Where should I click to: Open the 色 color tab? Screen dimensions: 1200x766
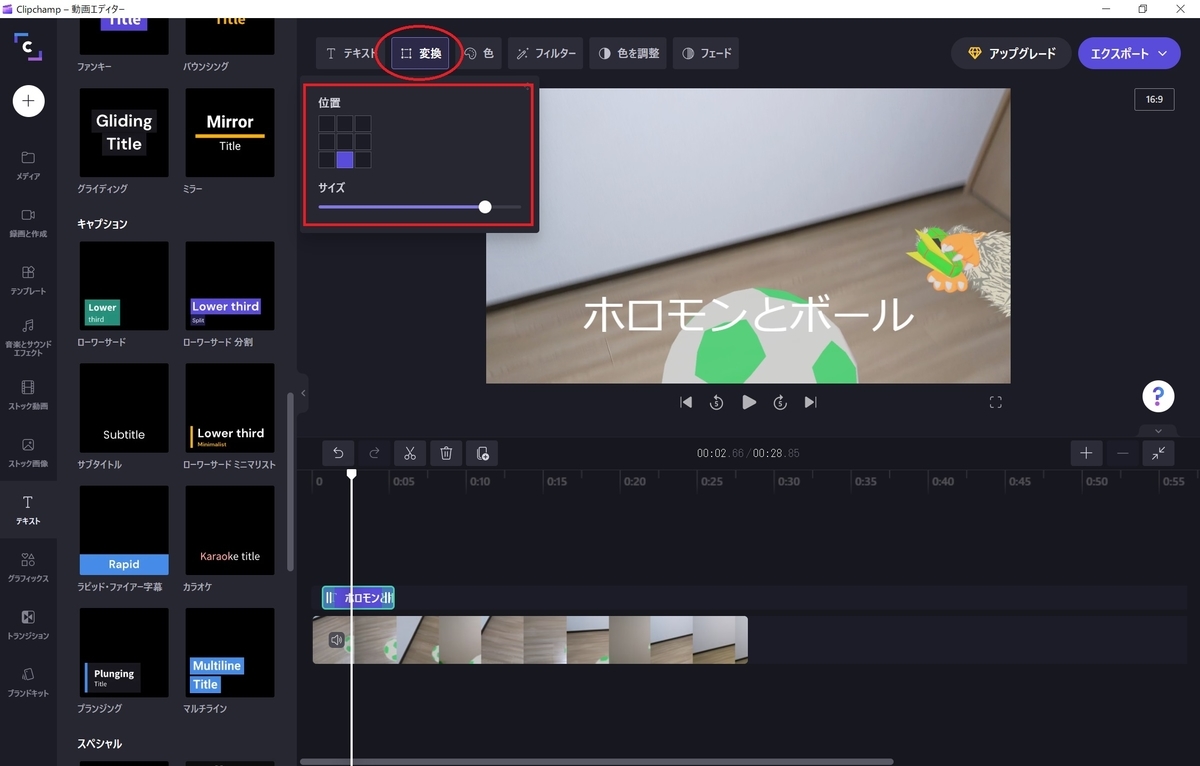(479, 53)
